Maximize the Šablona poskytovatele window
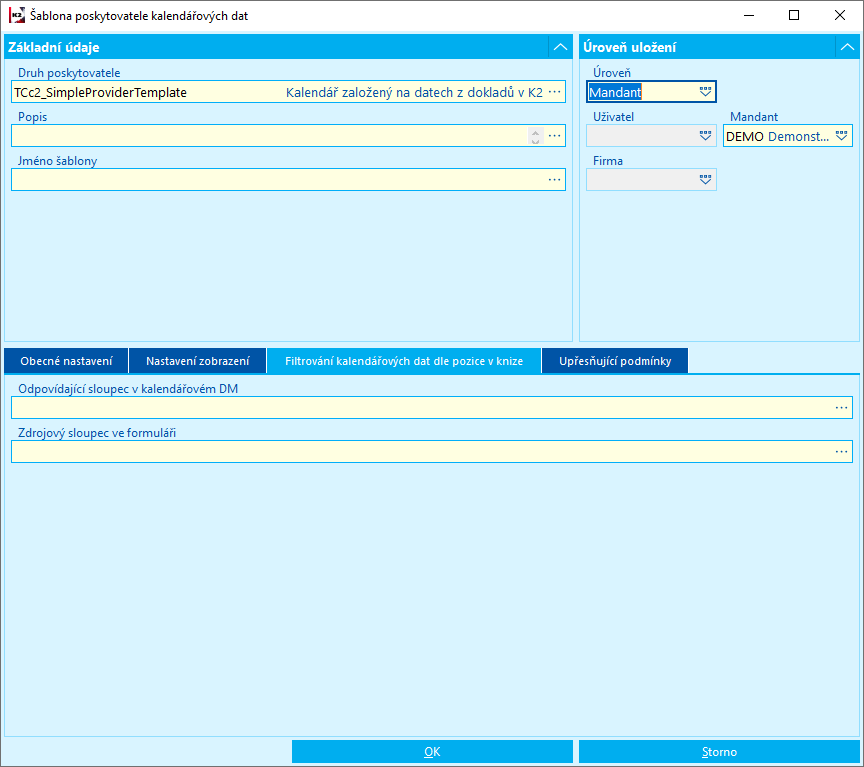Viewport: 864px width, 767px height. [x=793, y=15]
